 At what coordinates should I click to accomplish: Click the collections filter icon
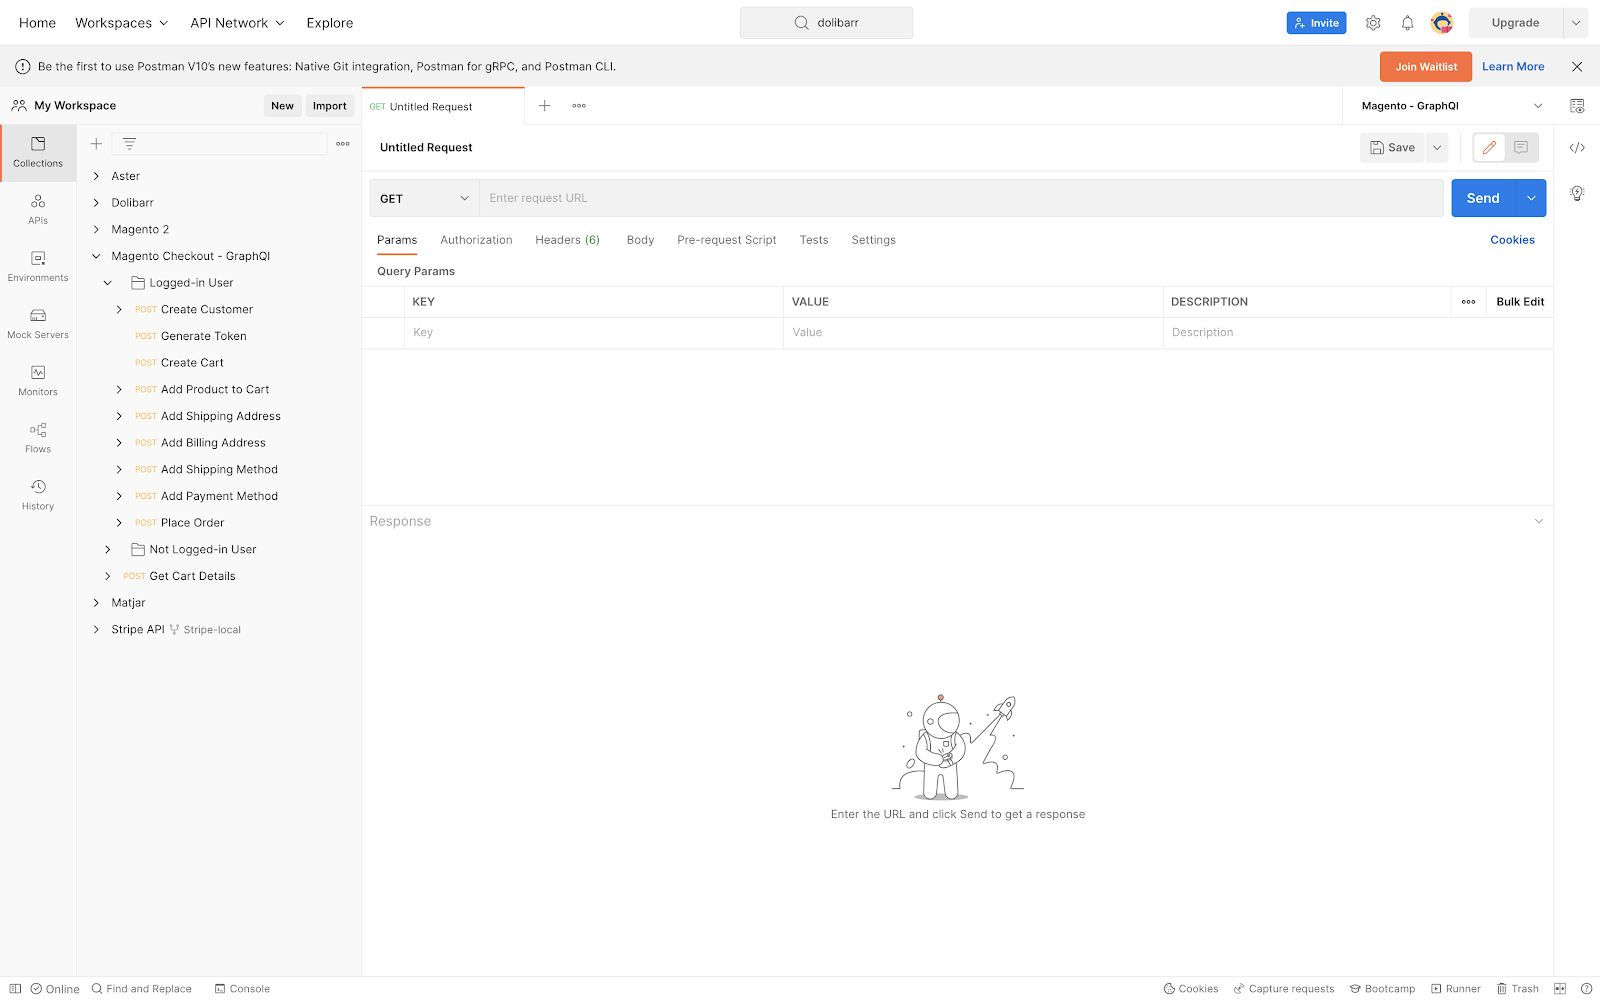129,144
